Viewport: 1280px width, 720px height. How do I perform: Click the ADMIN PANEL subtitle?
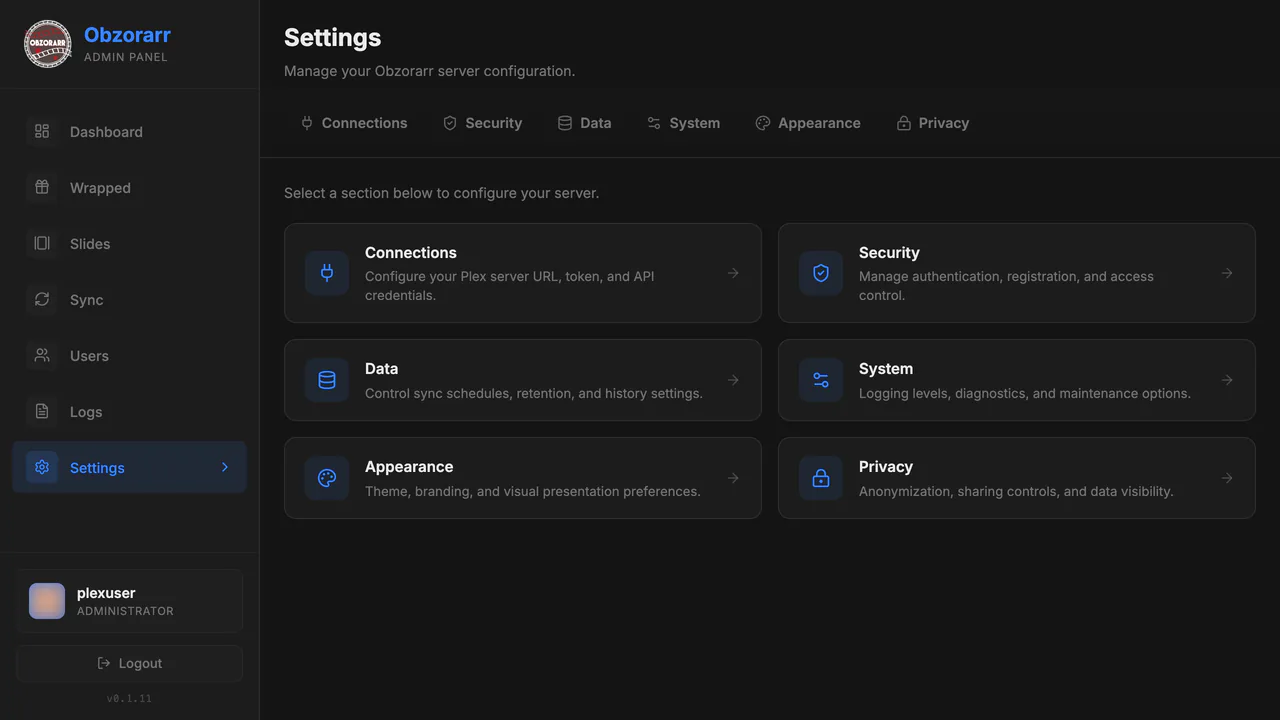coord(126,57)
